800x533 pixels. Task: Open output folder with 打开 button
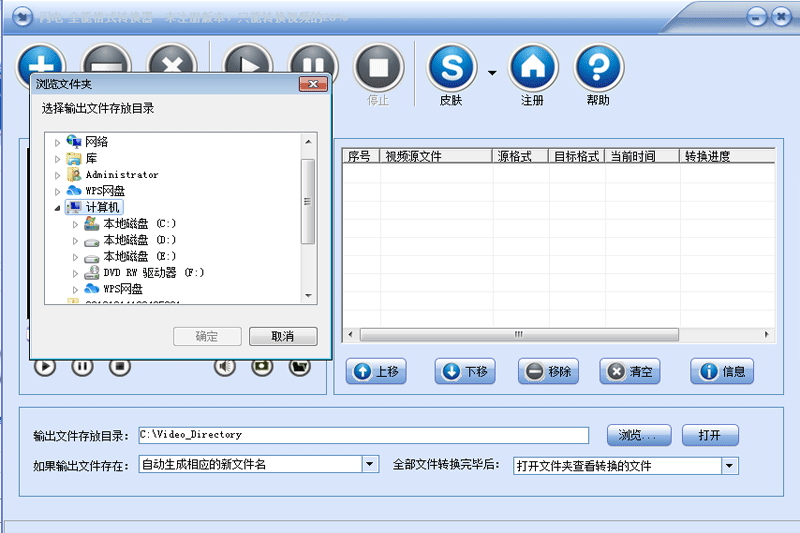(x=710, y=435)
